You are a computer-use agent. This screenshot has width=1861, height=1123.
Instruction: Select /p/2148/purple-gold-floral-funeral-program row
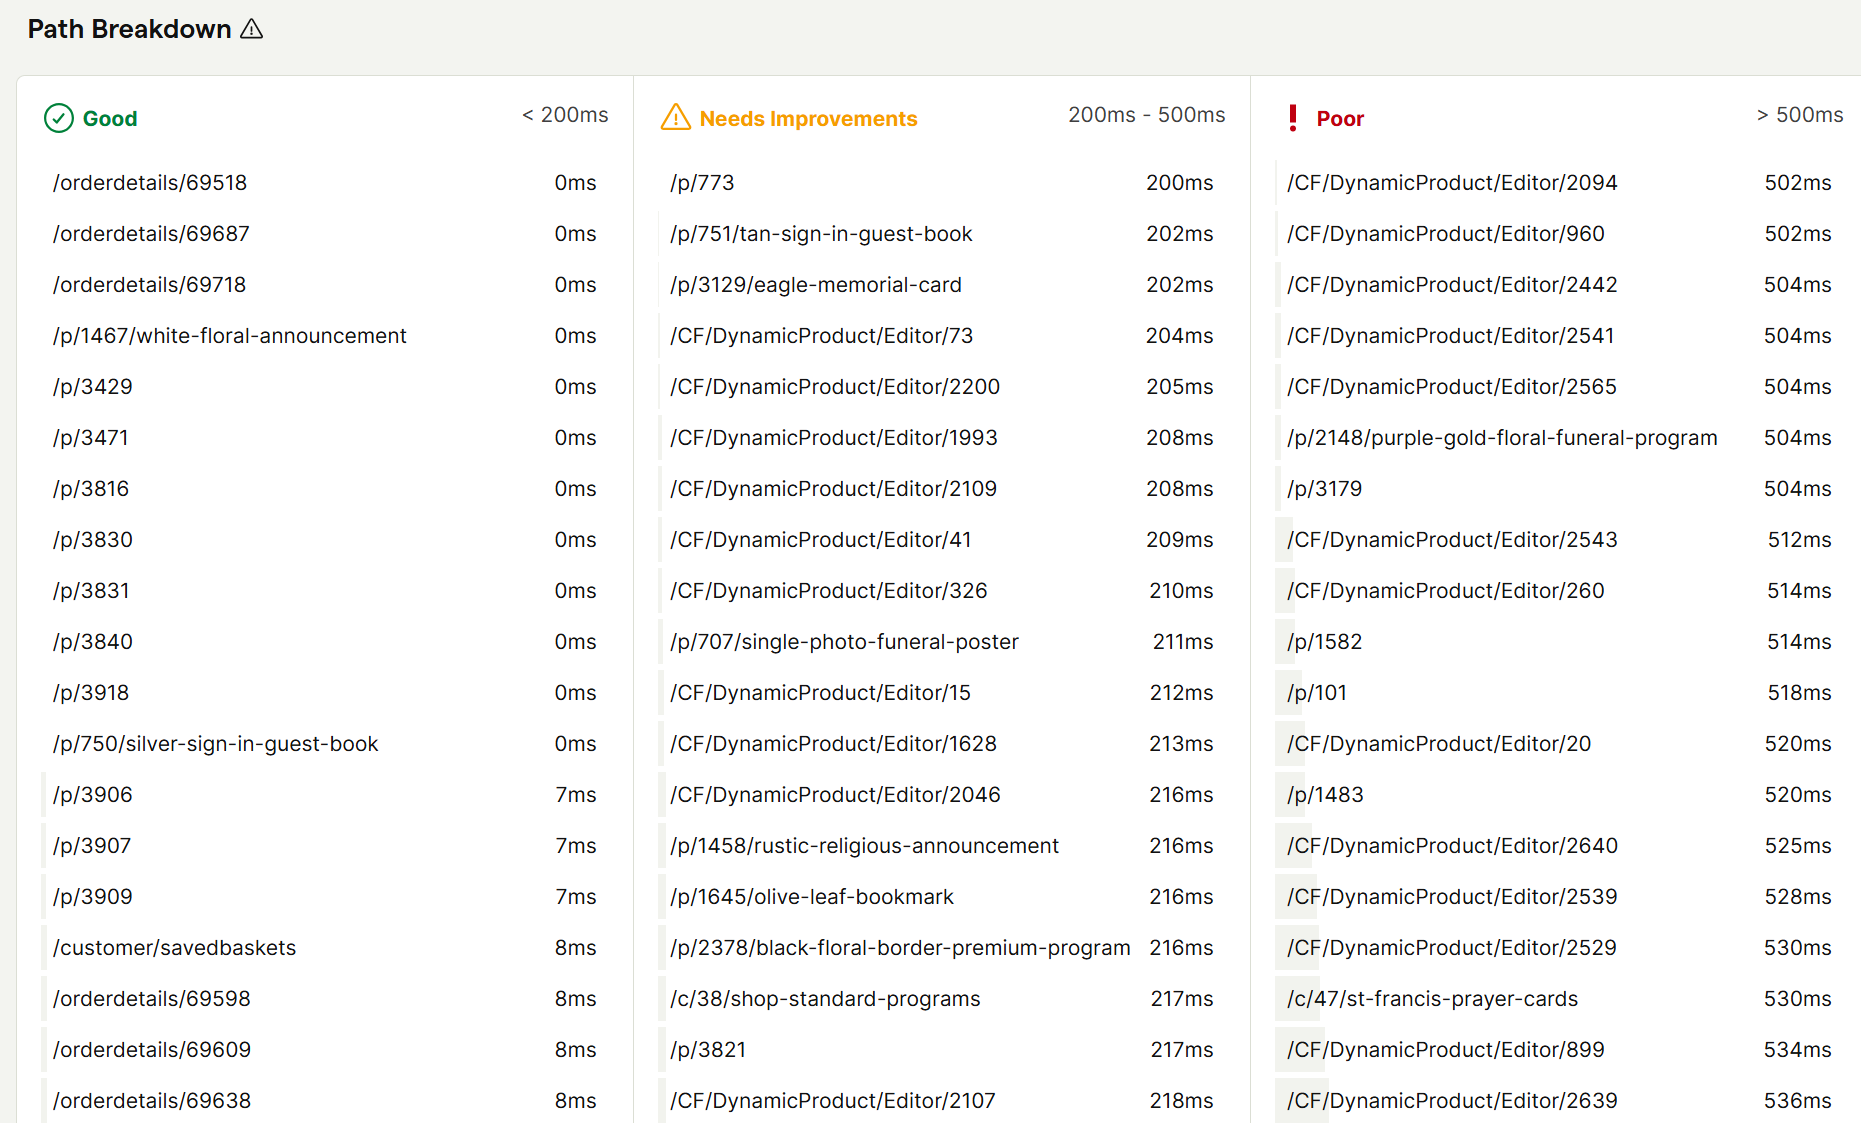click(x=1502, y=438)
